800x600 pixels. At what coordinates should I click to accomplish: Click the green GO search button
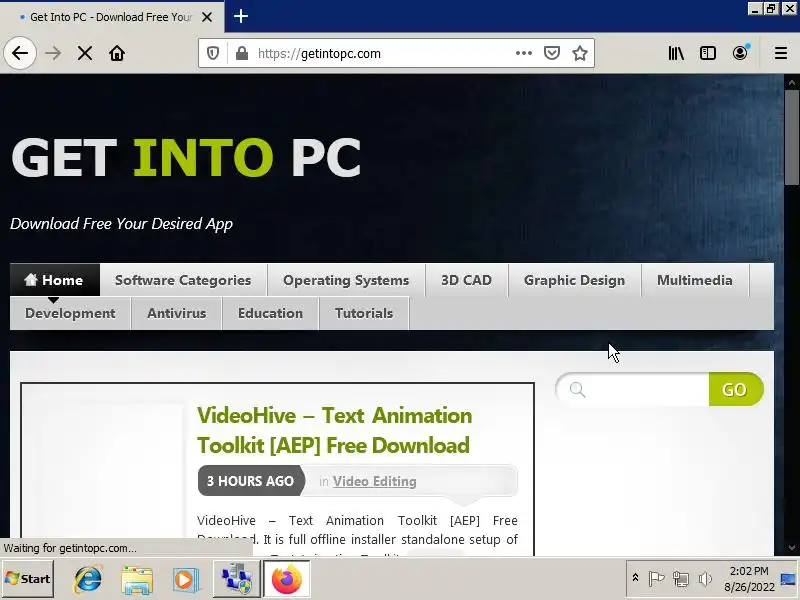tap(735, 389)
